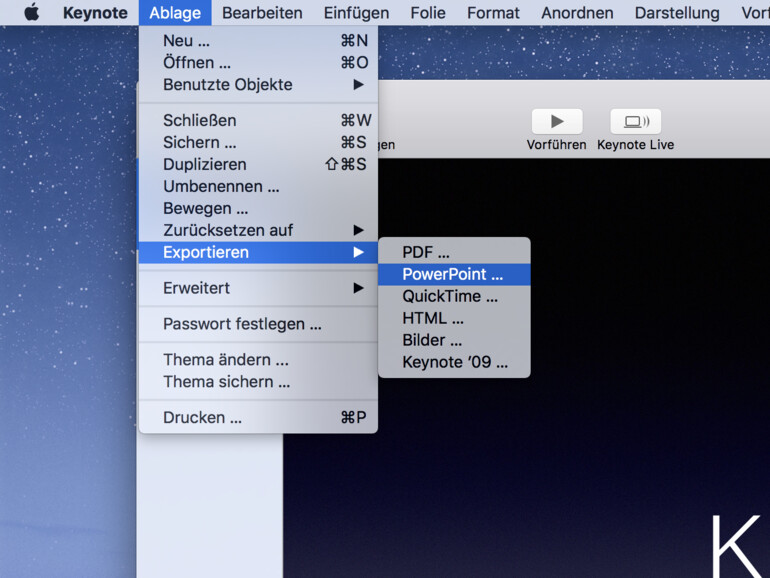Click the Keynote Live icon
Image resolution: width=770 pixels, height=578 pixels.
click(x=635, y=121)
